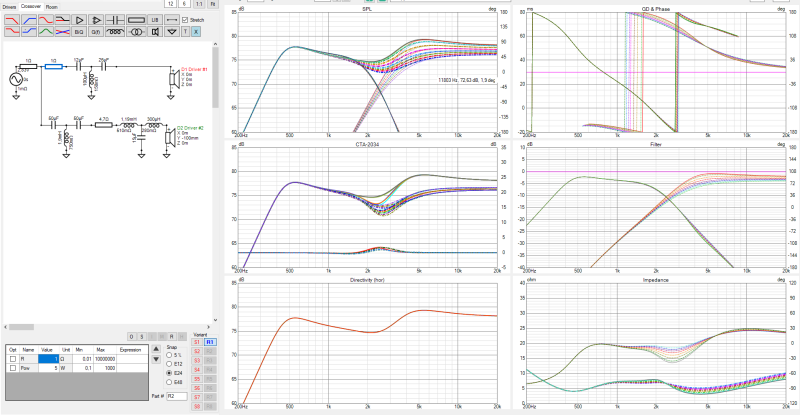Select the red low shelf filter icon
Viewport: 800px width, 415px height.
pyautogui.click(x=12, y=32)
